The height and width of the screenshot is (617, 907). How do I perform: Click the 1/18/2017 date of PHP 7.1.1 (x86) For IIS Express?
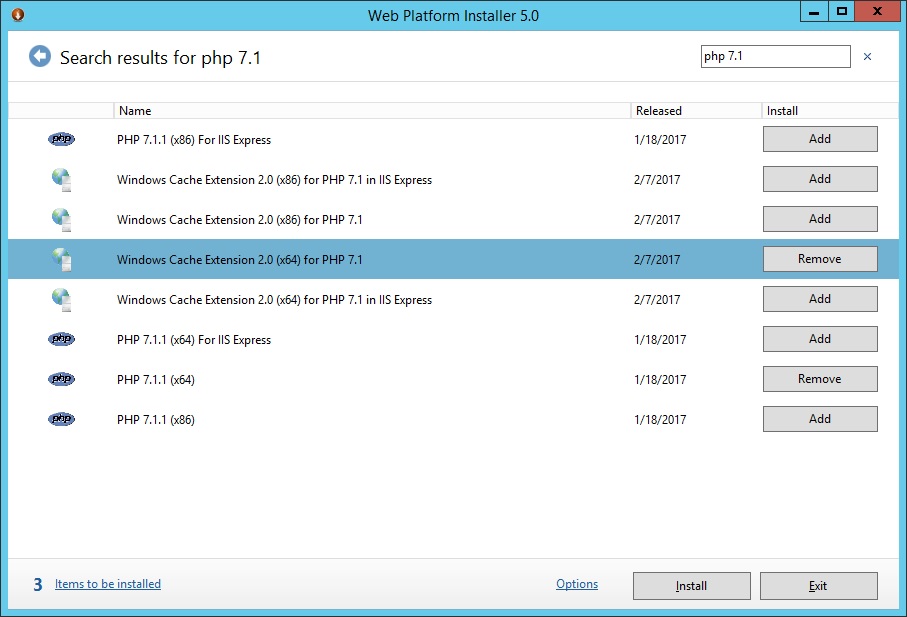pos(660,139)
